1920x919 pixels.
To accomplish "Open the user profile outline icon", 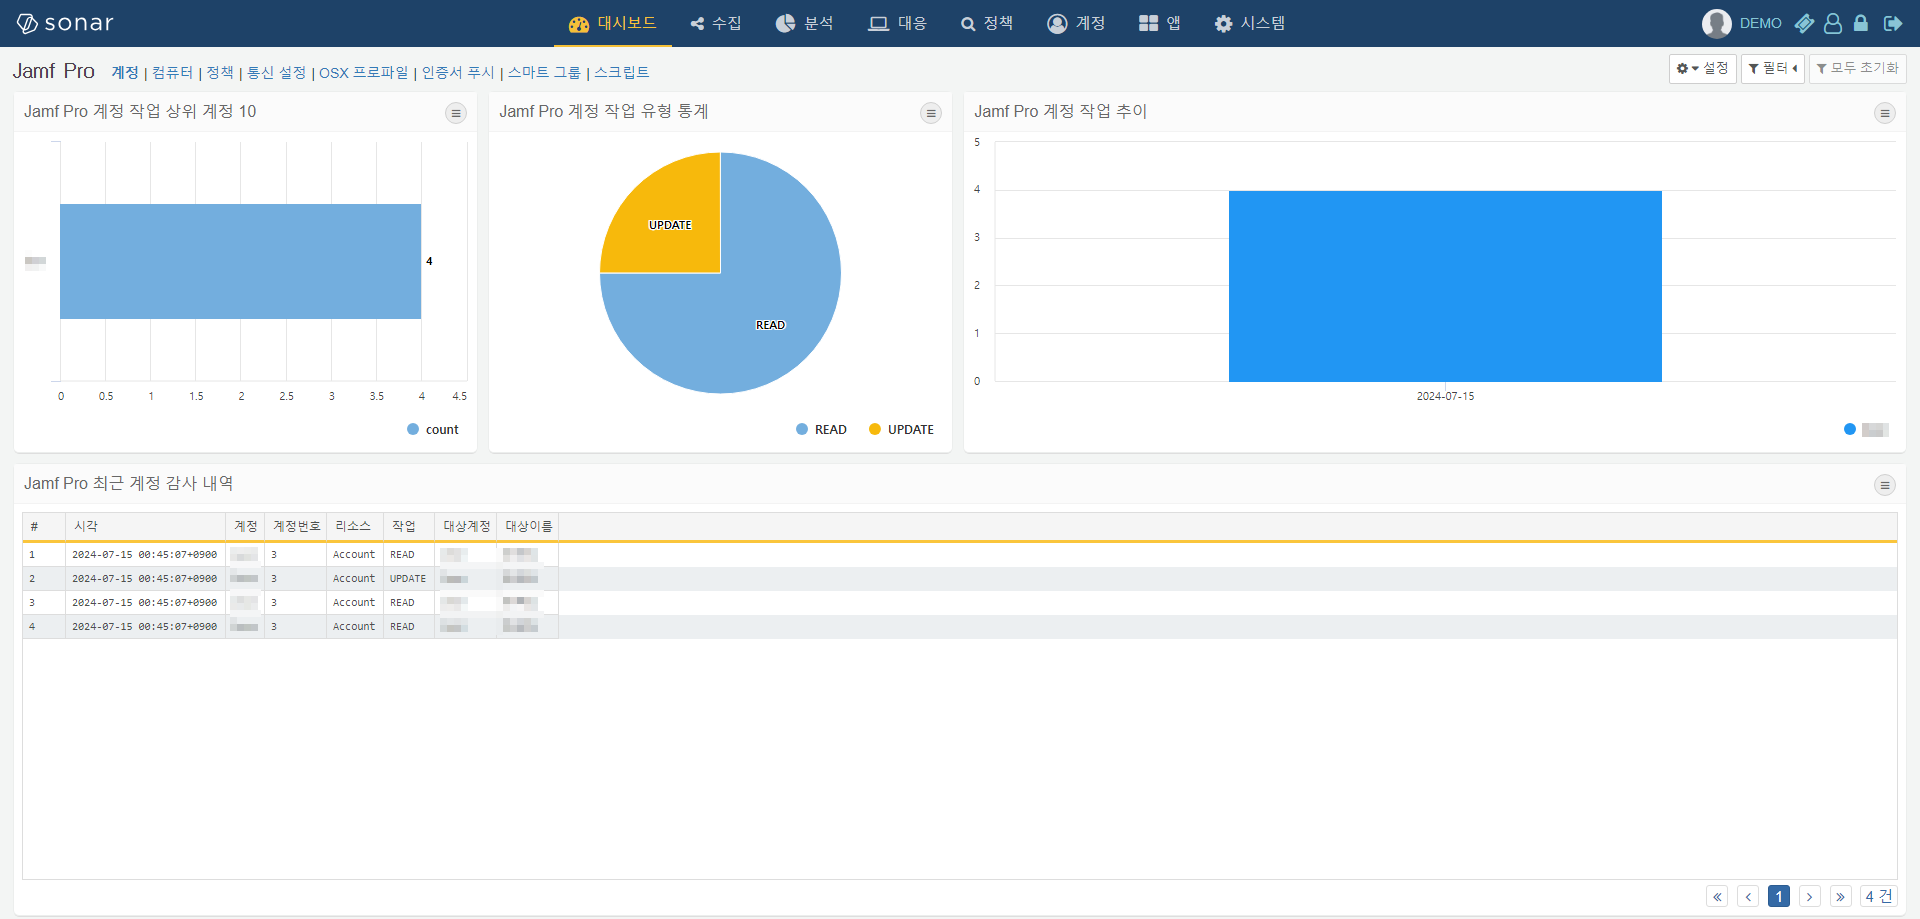I will [x=1833, y=23].
